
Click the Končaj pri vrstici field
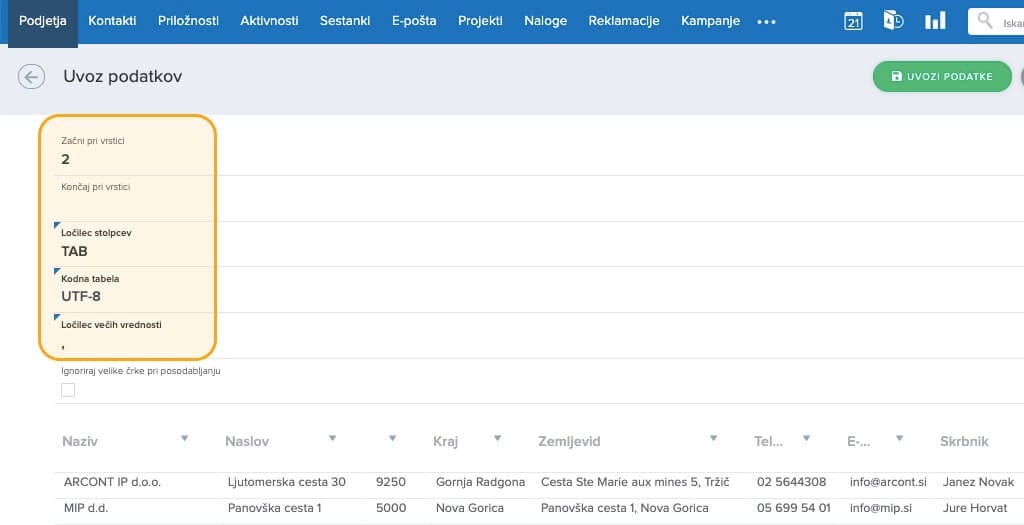539,199
